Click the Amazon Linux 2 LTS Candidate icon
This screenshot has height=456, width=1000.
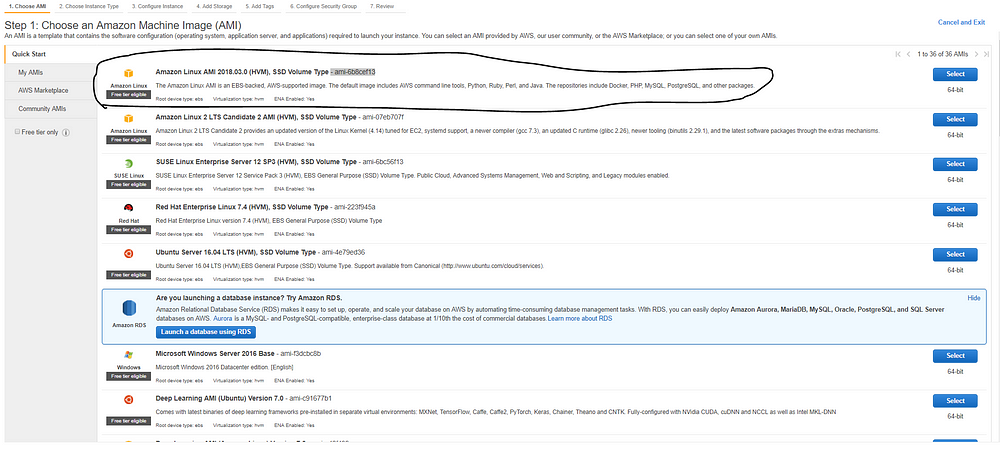coord(128,119)
